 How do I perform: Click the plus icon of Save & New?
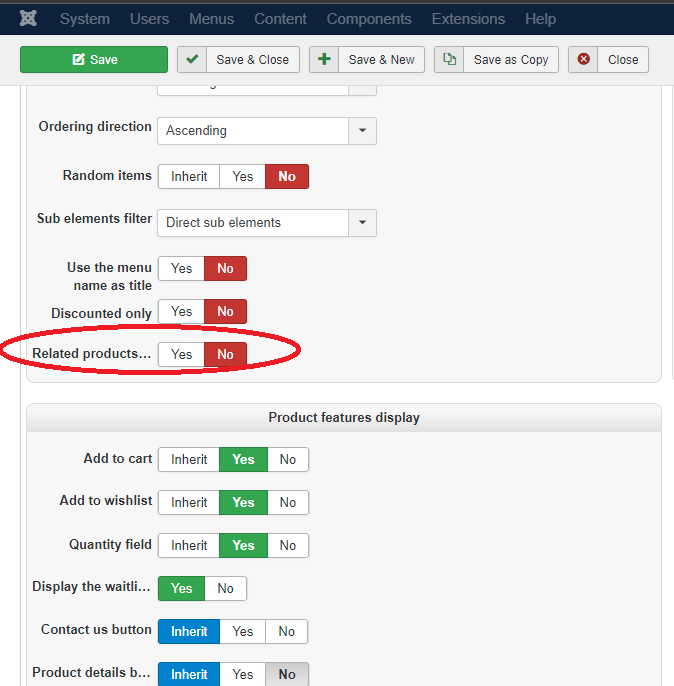(324, 59)
